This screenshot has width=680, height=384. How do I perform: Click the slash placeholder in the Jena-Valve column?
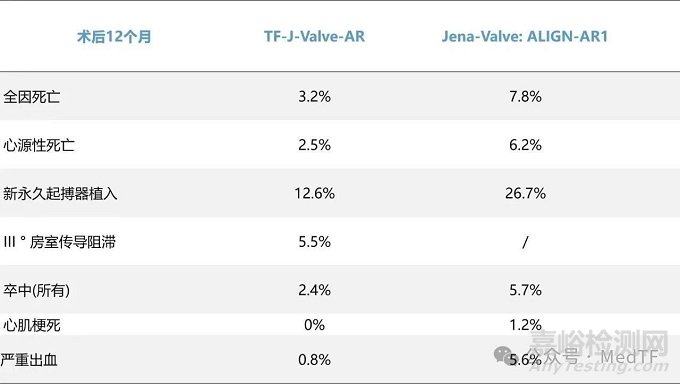point(525,242)
